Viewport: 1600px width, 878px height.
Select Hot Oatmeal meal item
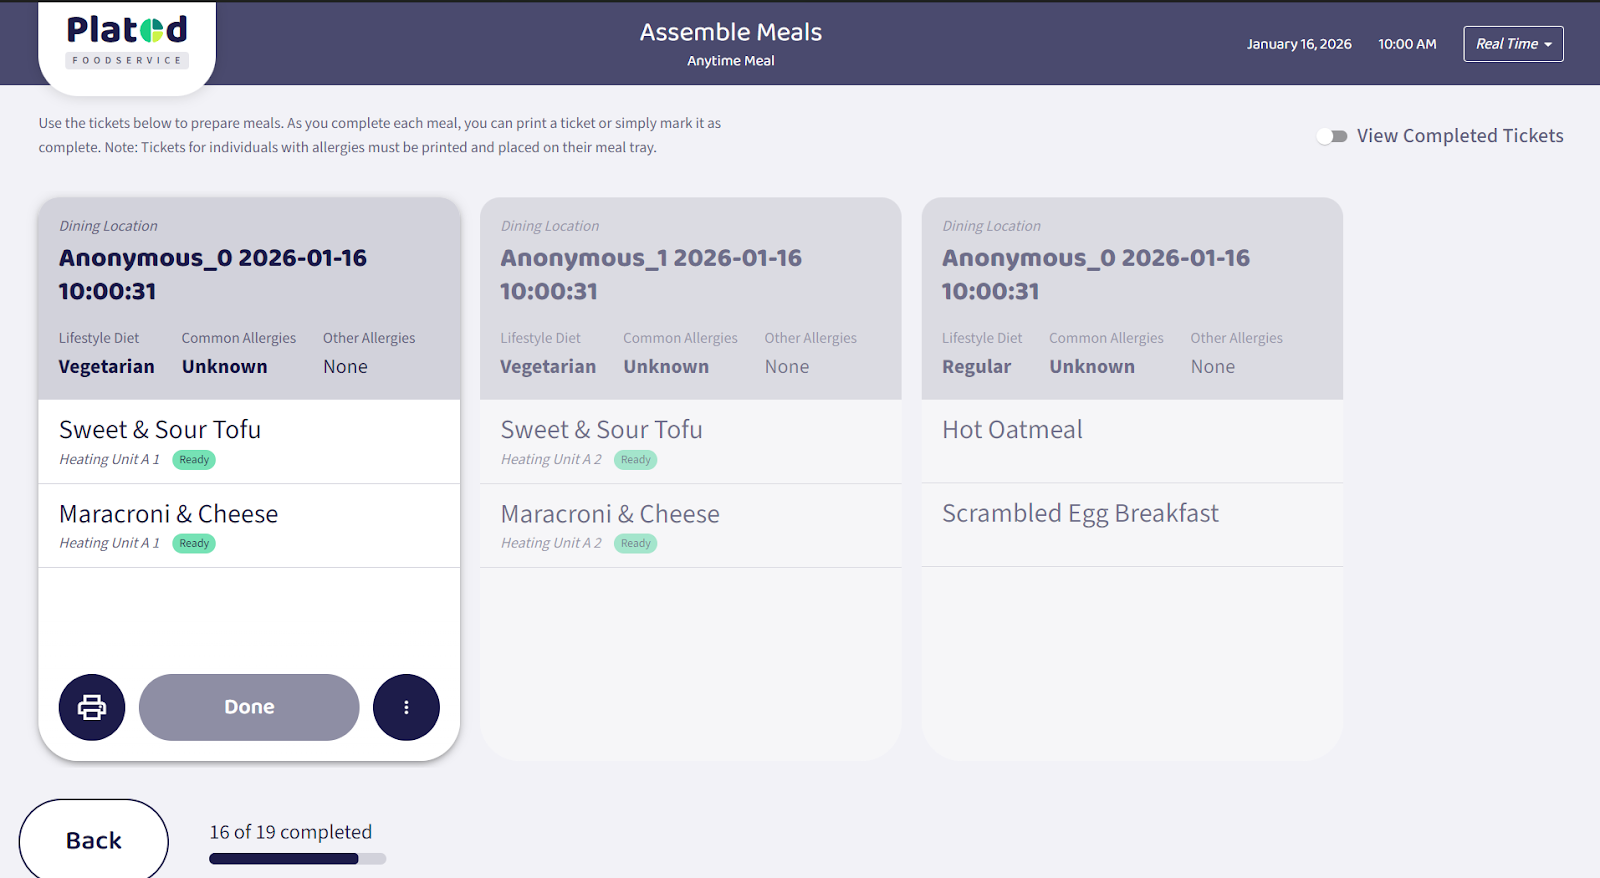[x=1013, y=430]
